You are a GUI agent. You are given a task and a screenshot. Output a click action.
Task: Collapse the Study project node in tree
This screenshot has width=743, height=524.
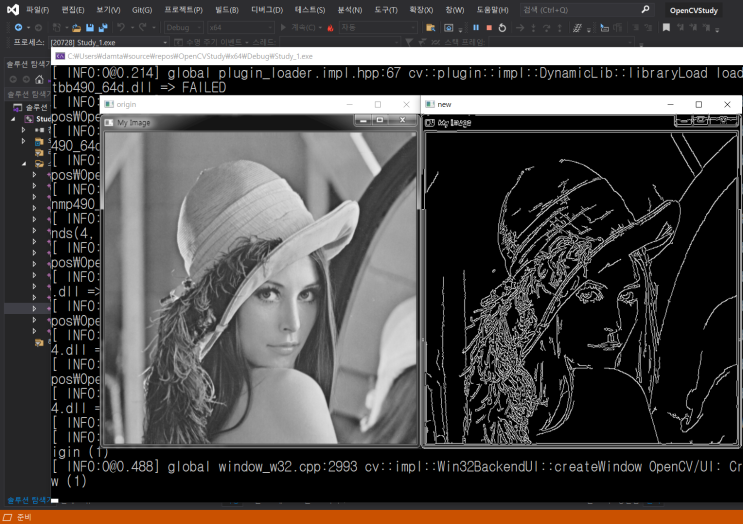pos(13,119)
